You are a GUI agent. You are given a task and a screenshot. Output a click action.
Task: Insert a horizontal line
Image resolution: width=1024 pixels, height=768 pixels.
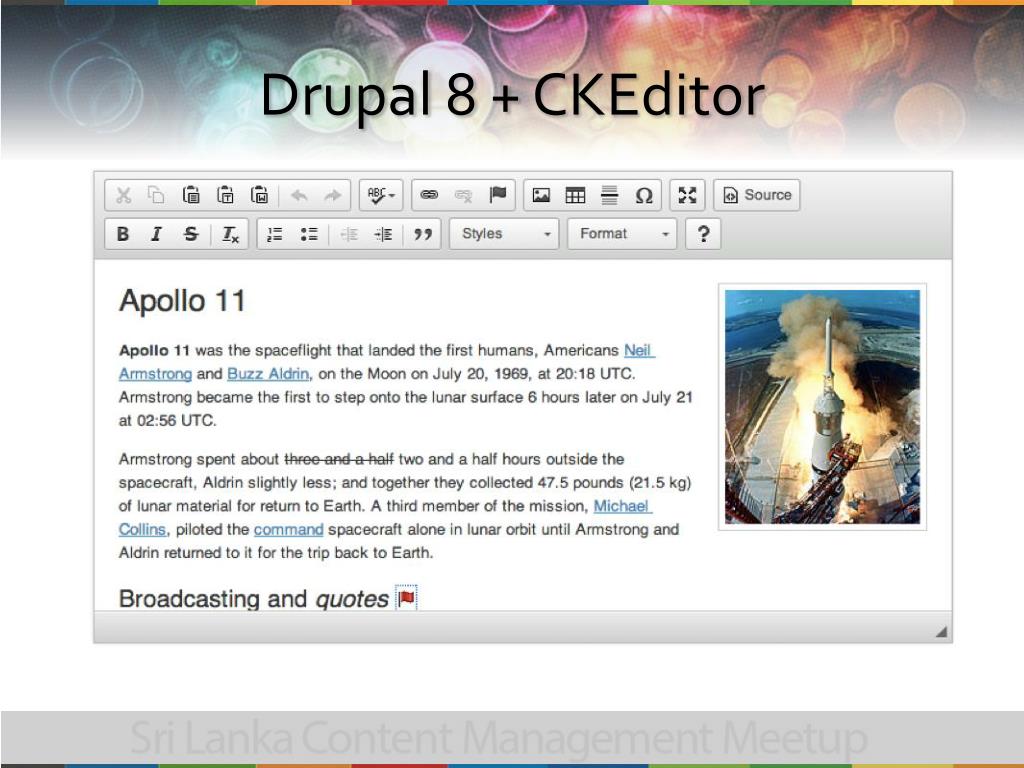pyautogui.click(x=609, y=195)
